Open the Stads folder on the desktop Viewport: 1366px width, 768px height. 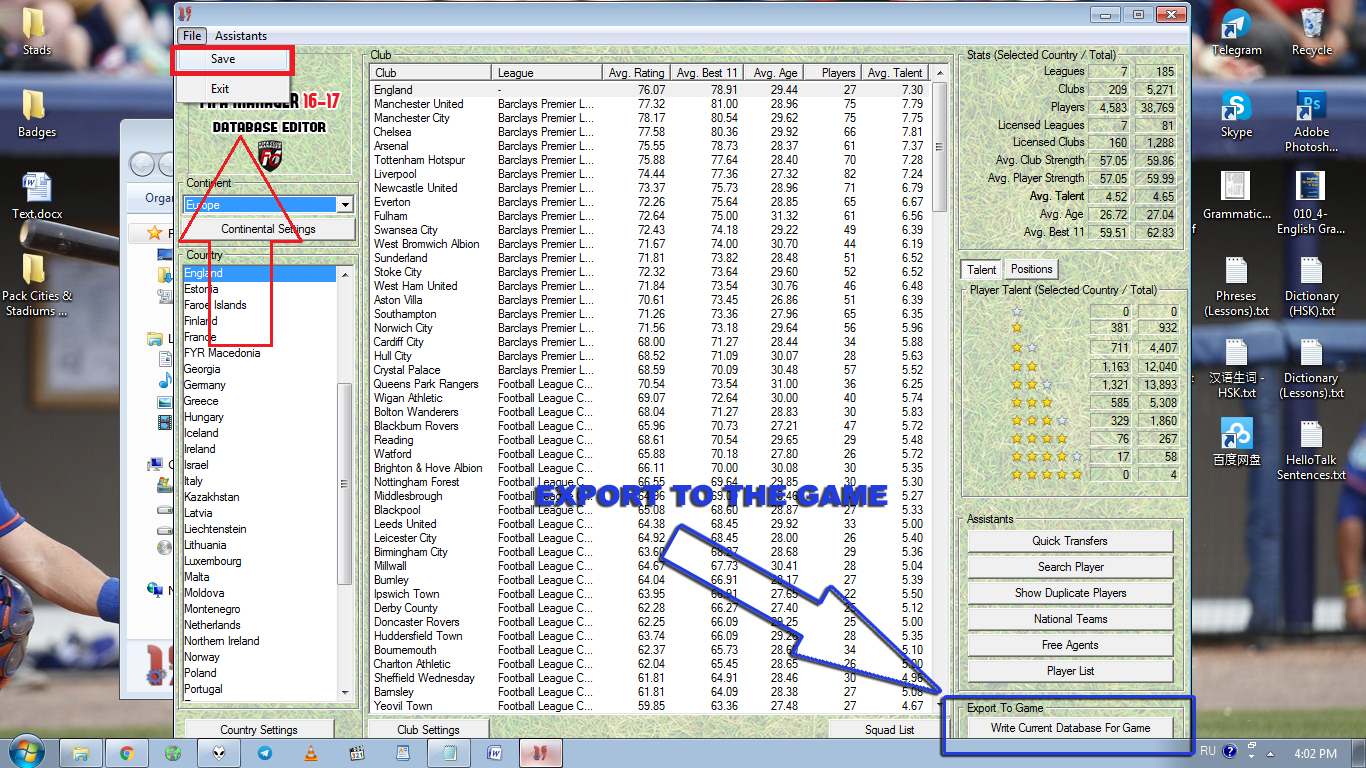(36, 32)
